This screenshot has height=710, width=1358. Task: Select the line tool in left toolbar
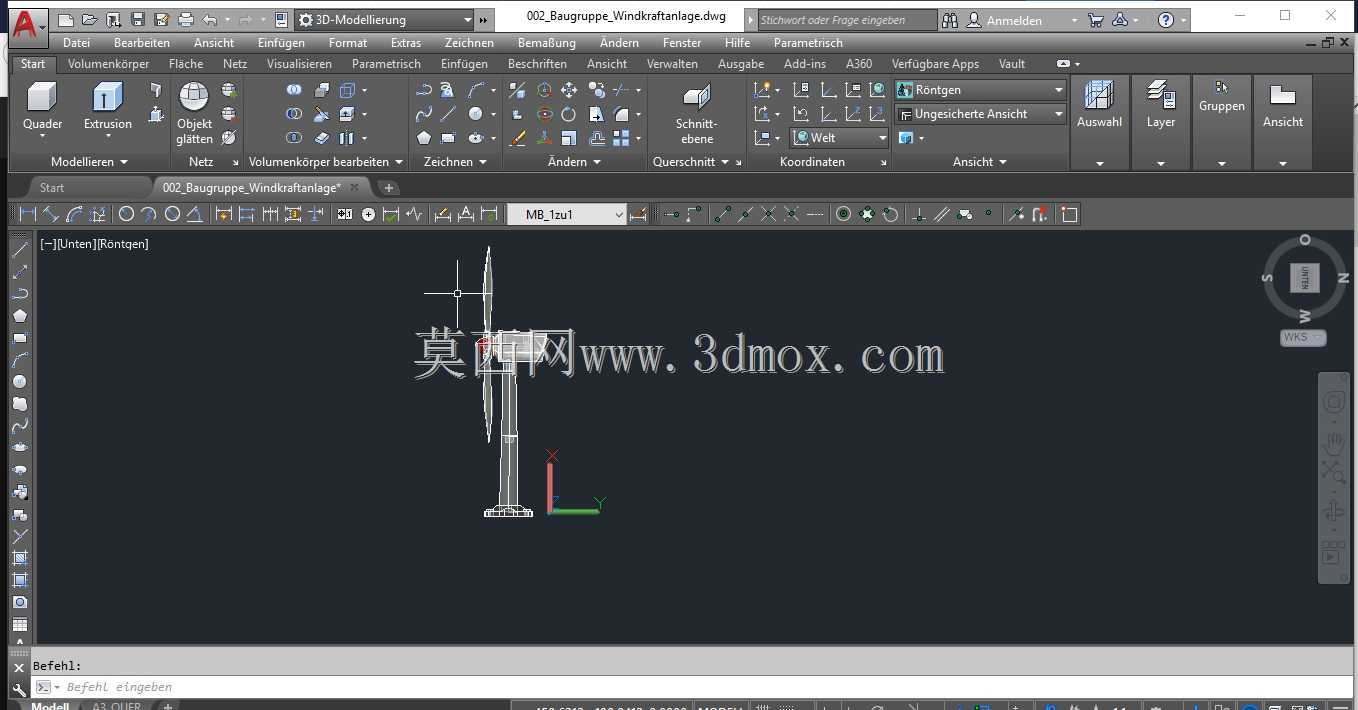pos(19,249)
